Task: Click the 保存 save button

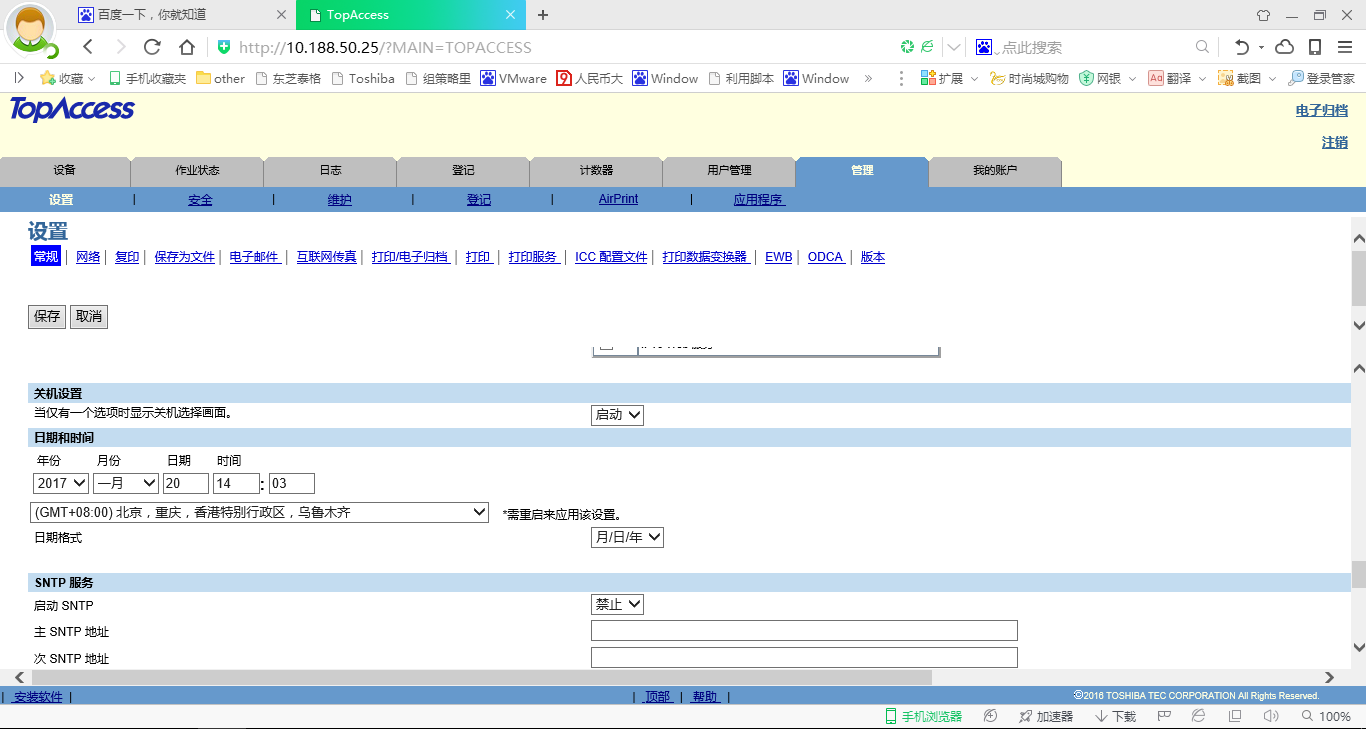Action: pyautogui.click(x=46, y=316)
